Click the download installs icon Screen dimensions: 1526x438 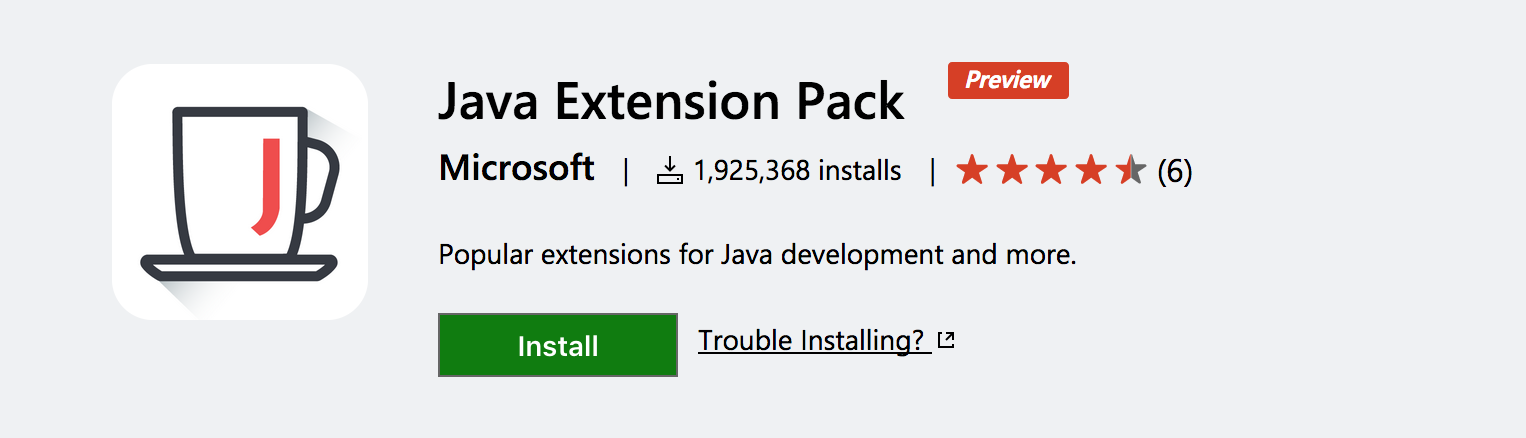pyautogui.click(x=669, y=171)
